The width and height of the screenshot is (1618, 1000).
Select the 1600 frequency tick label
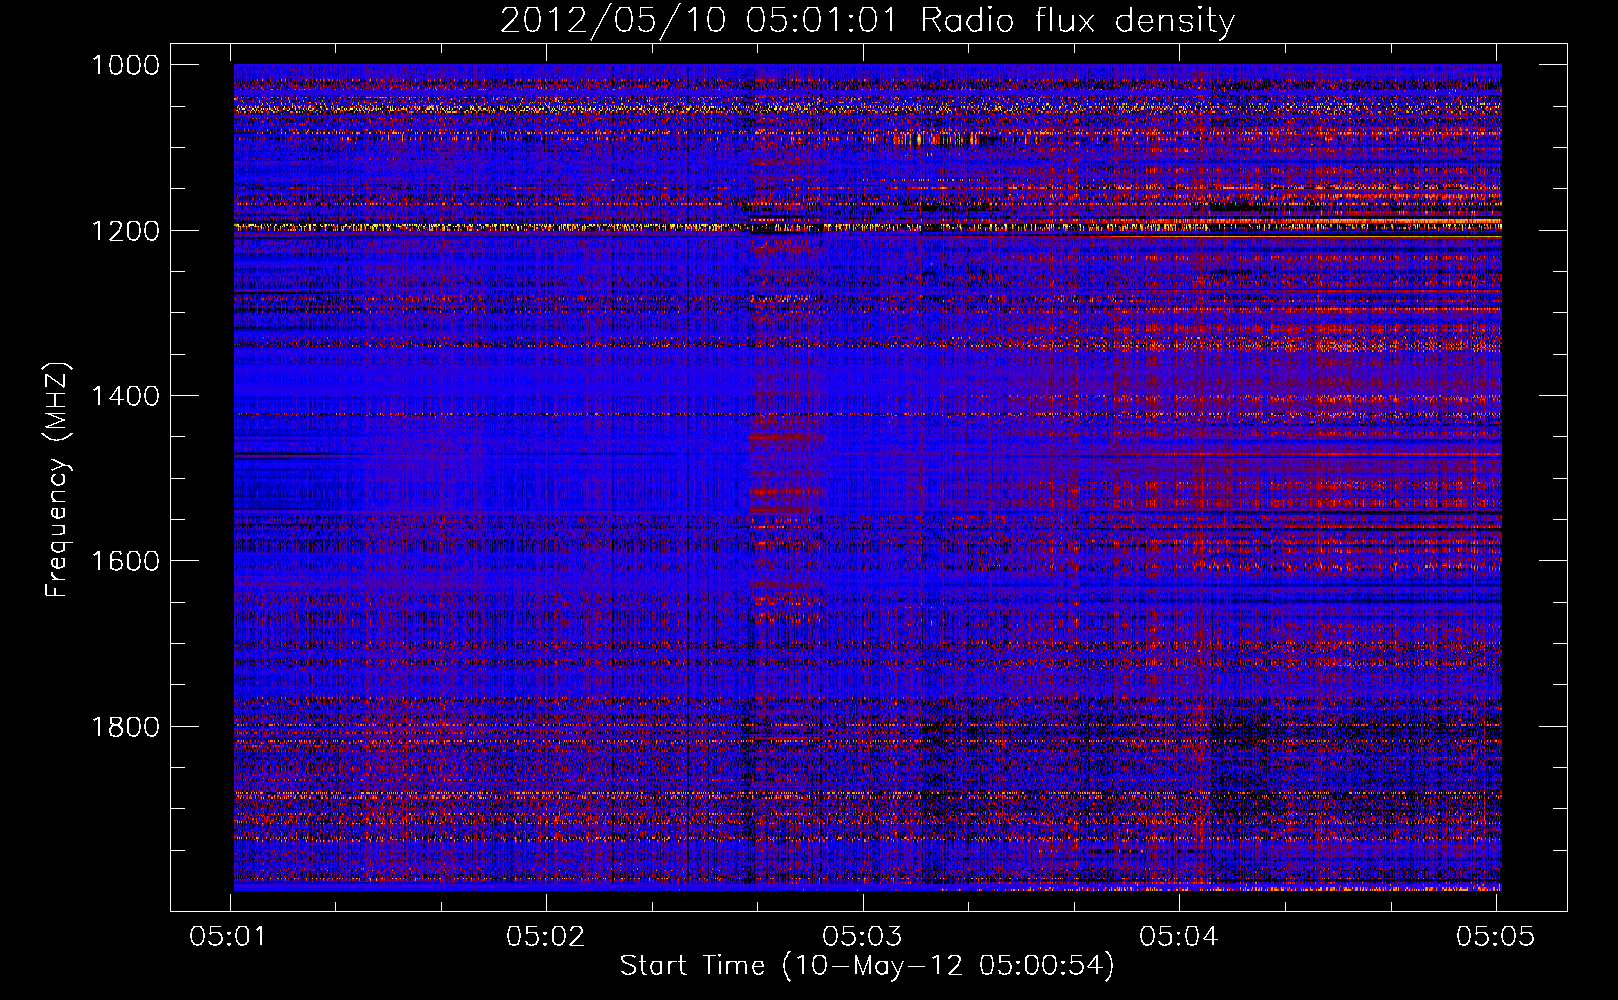coord(125,561)
